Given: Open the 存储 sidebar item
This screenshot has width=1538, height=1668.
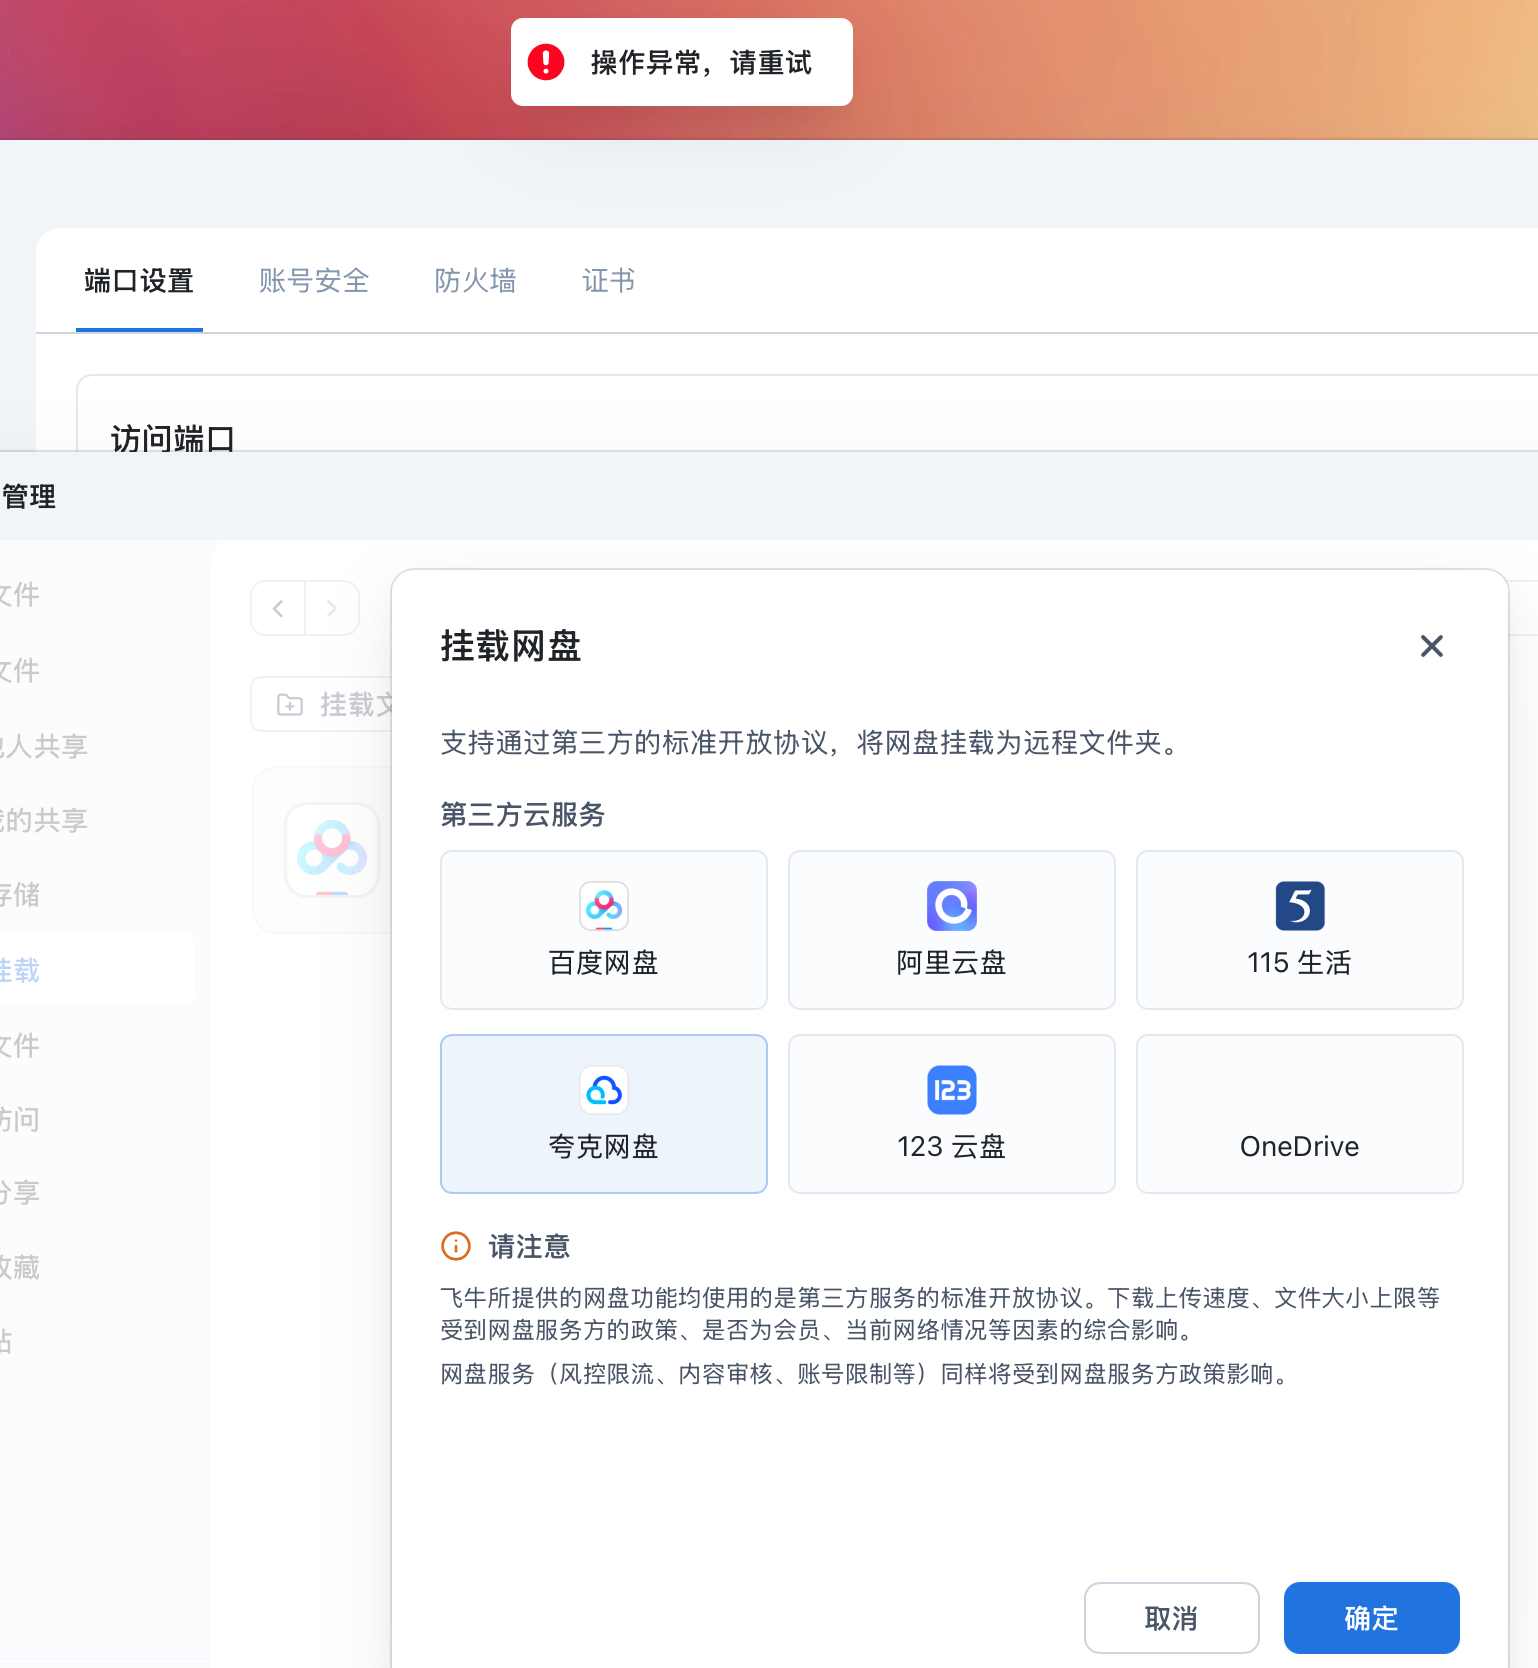Looking at the screenshot, I should (20, 895).
